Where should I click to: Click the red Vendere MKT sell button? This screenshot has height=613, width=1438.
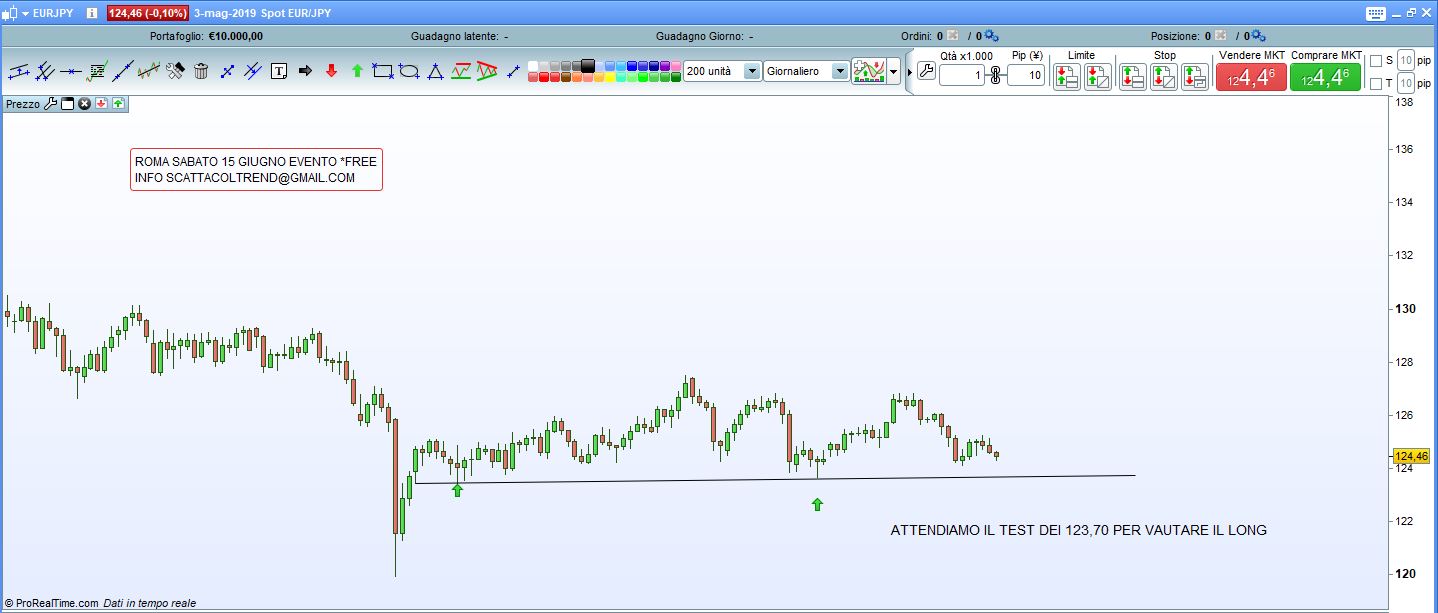[1251, 77]
